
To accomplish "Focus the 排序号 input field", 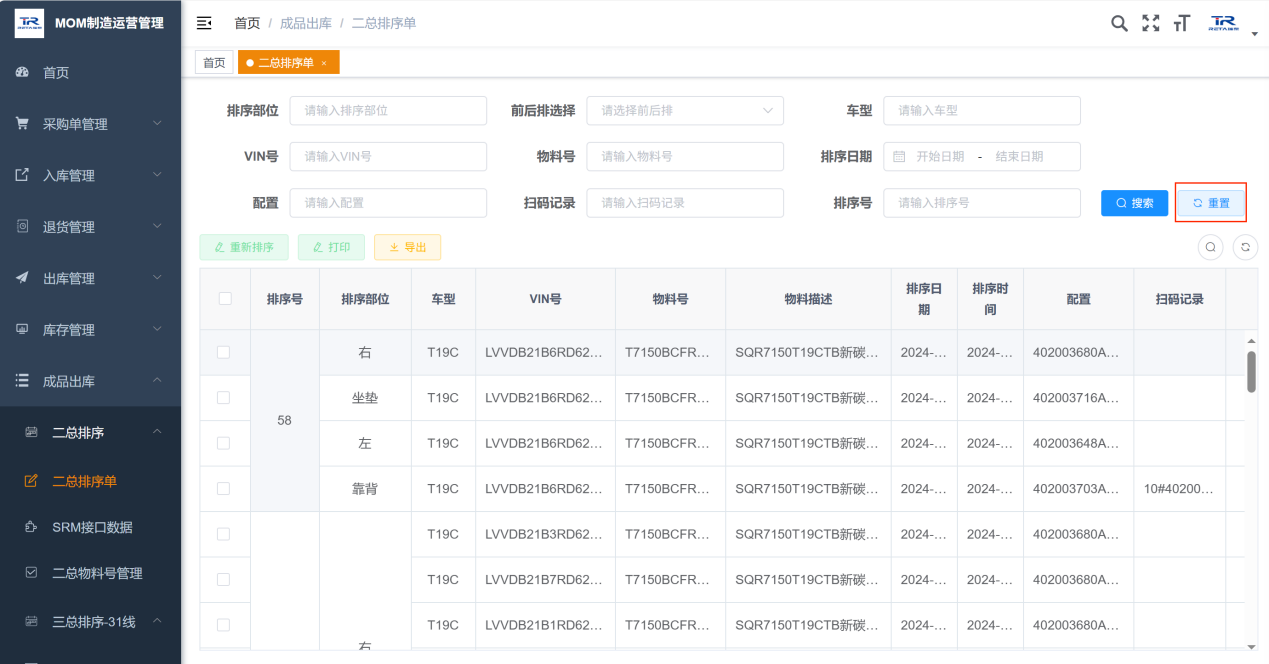I will coord(982,203).
